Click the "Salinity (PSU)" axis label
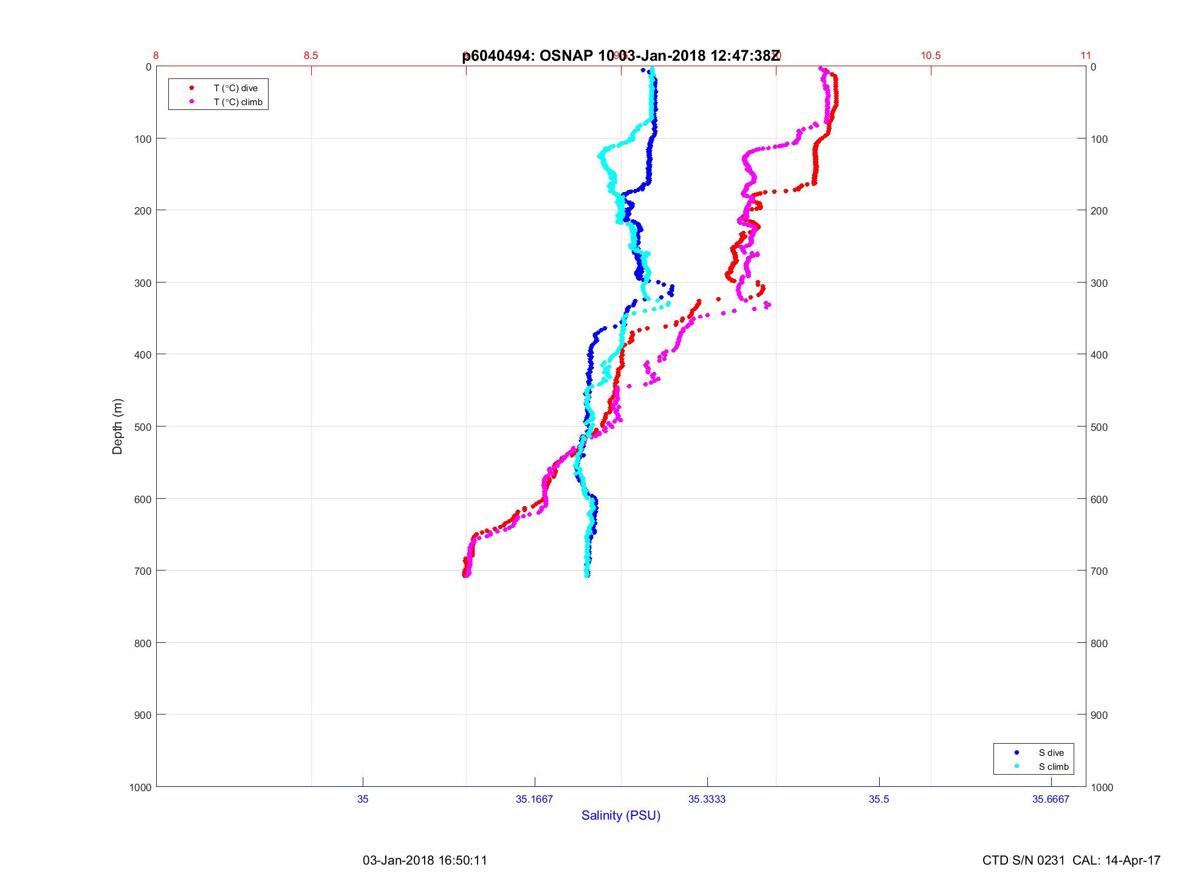Viewport: 1200px width, 885px height. tap(621, 815)
